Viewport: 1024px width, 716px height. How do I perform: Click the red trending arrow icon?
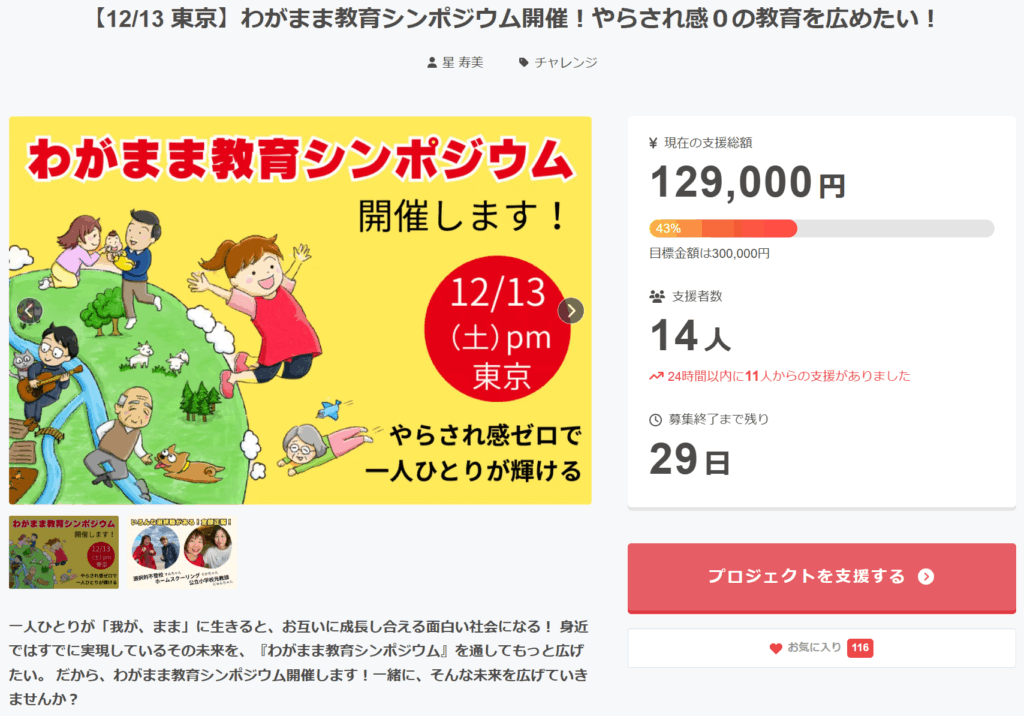pos(656,377)
